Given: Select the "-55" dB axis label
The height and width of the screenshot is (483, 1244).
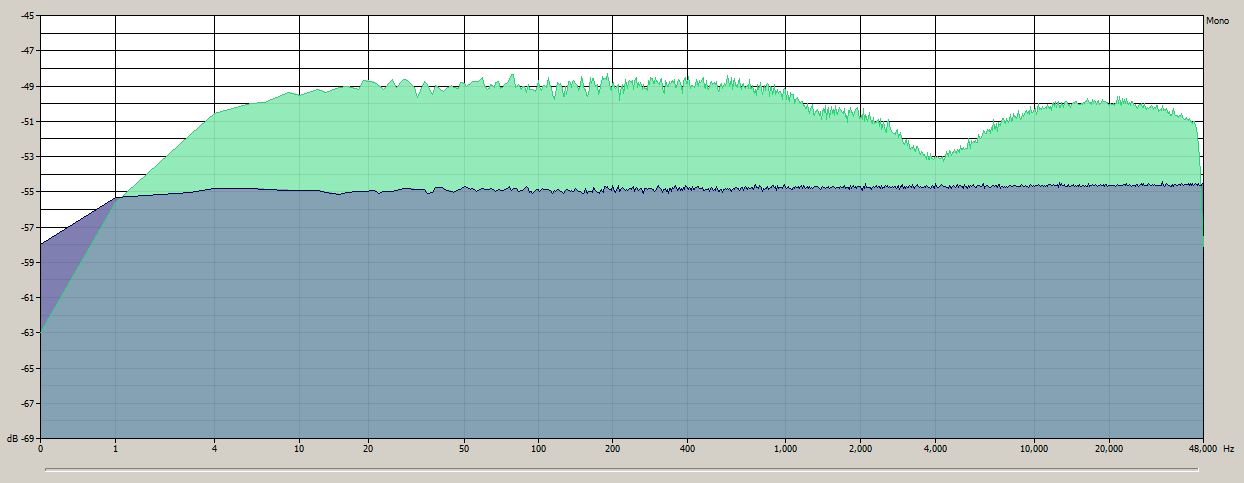Looking at the screenshot, I should 26,191.
